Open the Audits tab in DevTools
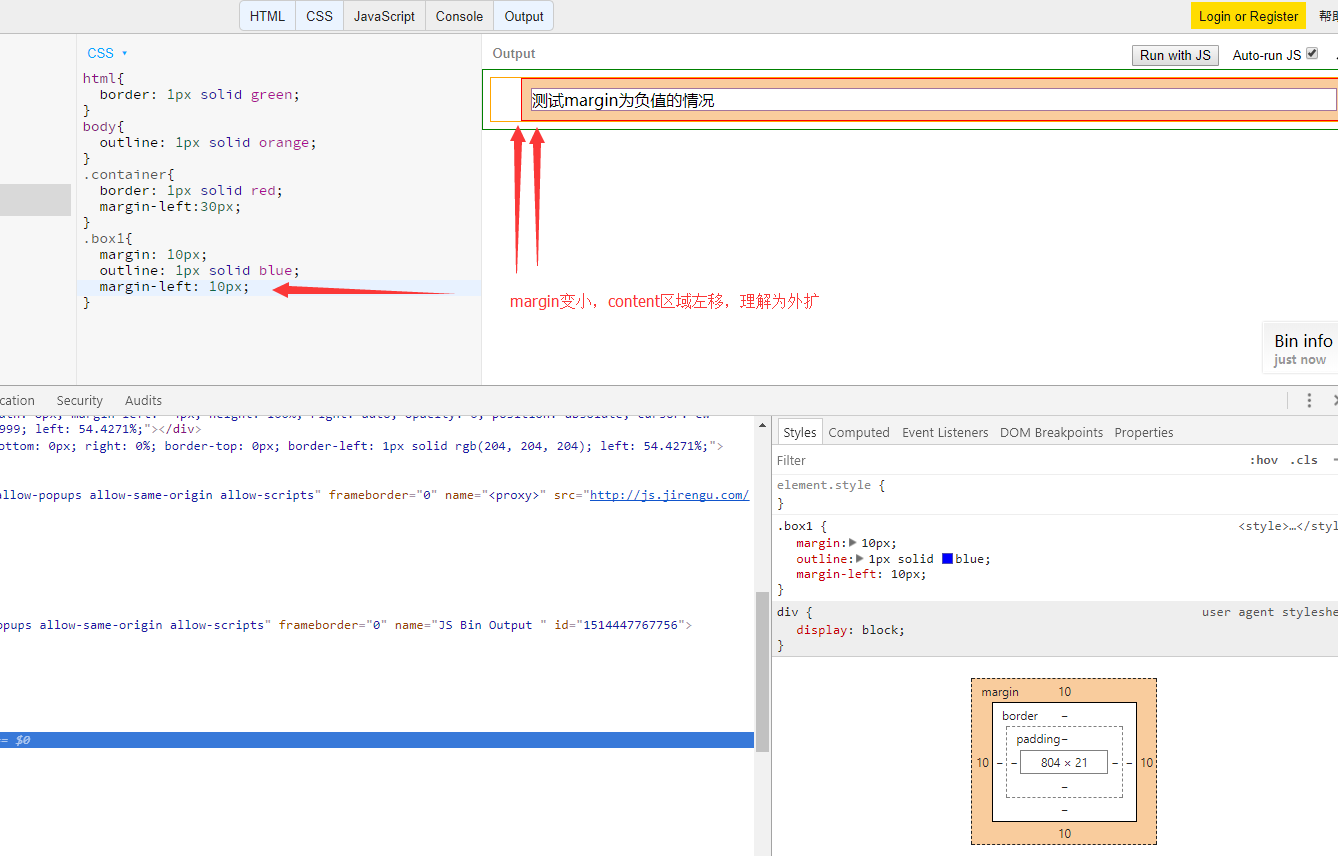Image resolution: width=1338 pixels, height=856 pixels. (143, 400)
